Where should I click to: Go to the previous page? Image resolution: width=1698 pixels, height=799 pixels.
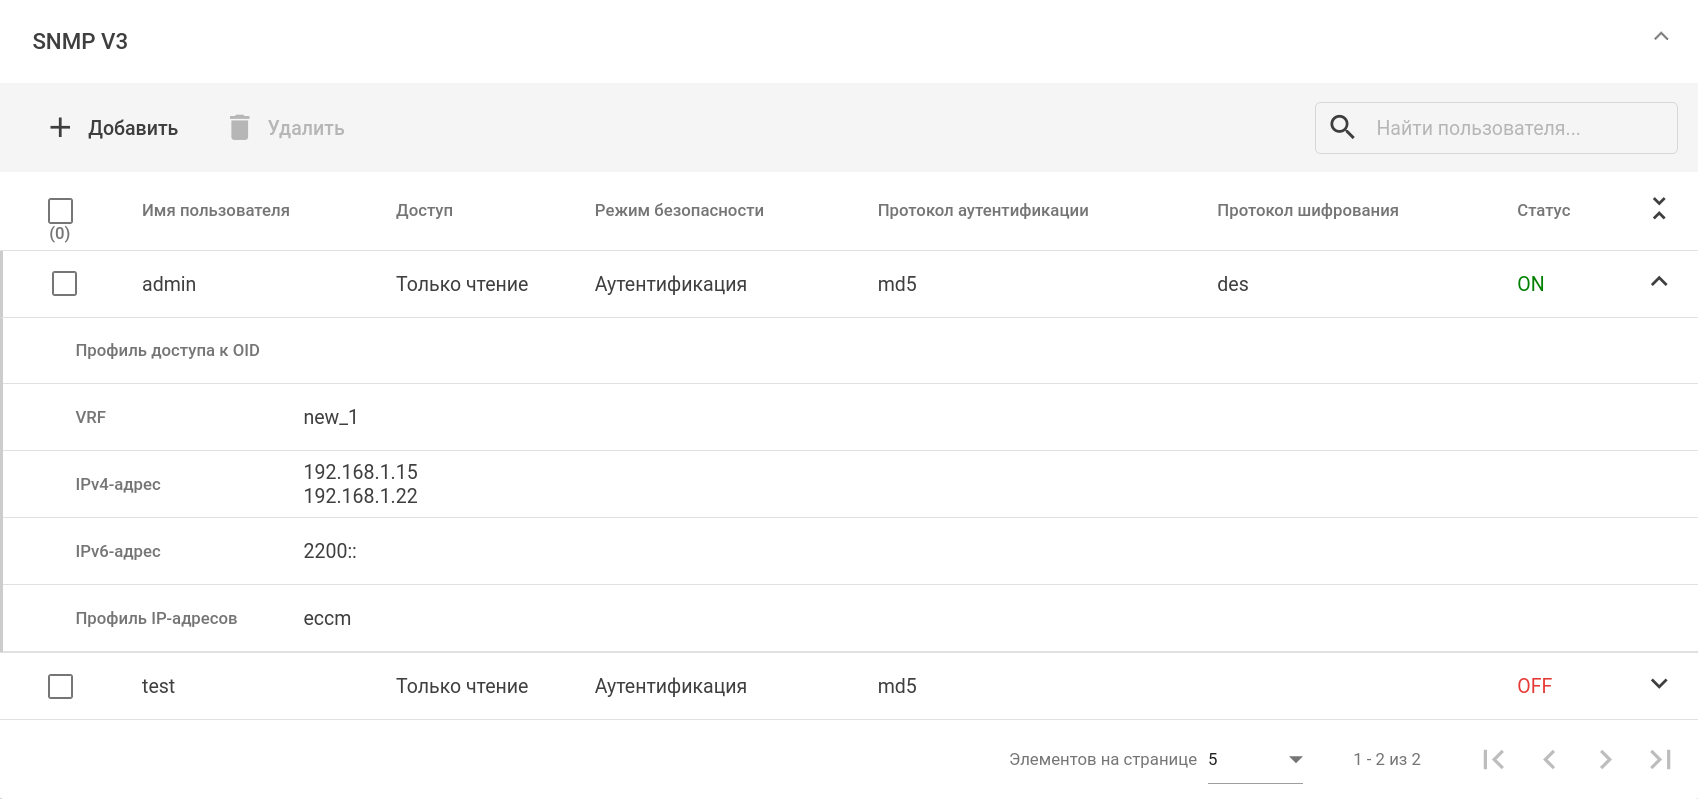pyautogui.click(x=1549, y=760)
